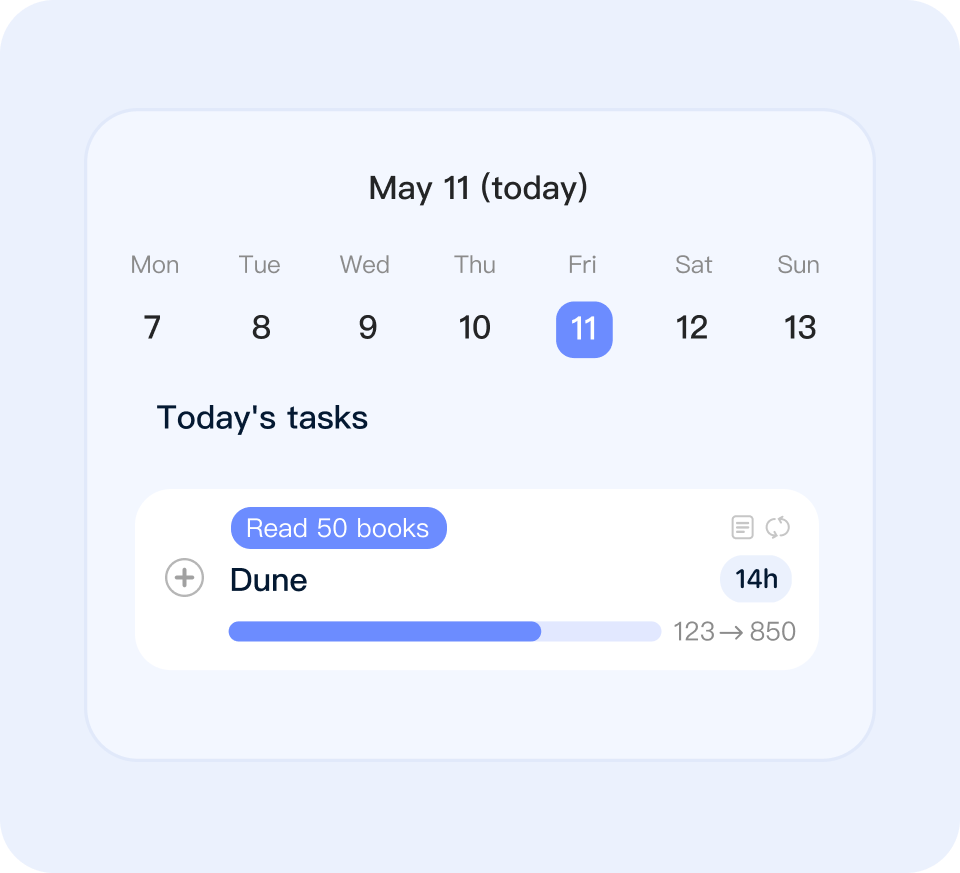This screenshot has width=960, height=873.
Task: Open the notes icon on Dune task
Action: click(742, 527)
